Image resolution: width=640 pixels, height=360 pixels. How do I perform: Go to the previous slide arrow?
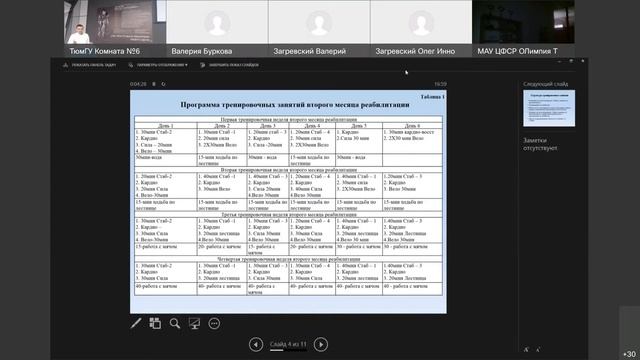point(256,344)
